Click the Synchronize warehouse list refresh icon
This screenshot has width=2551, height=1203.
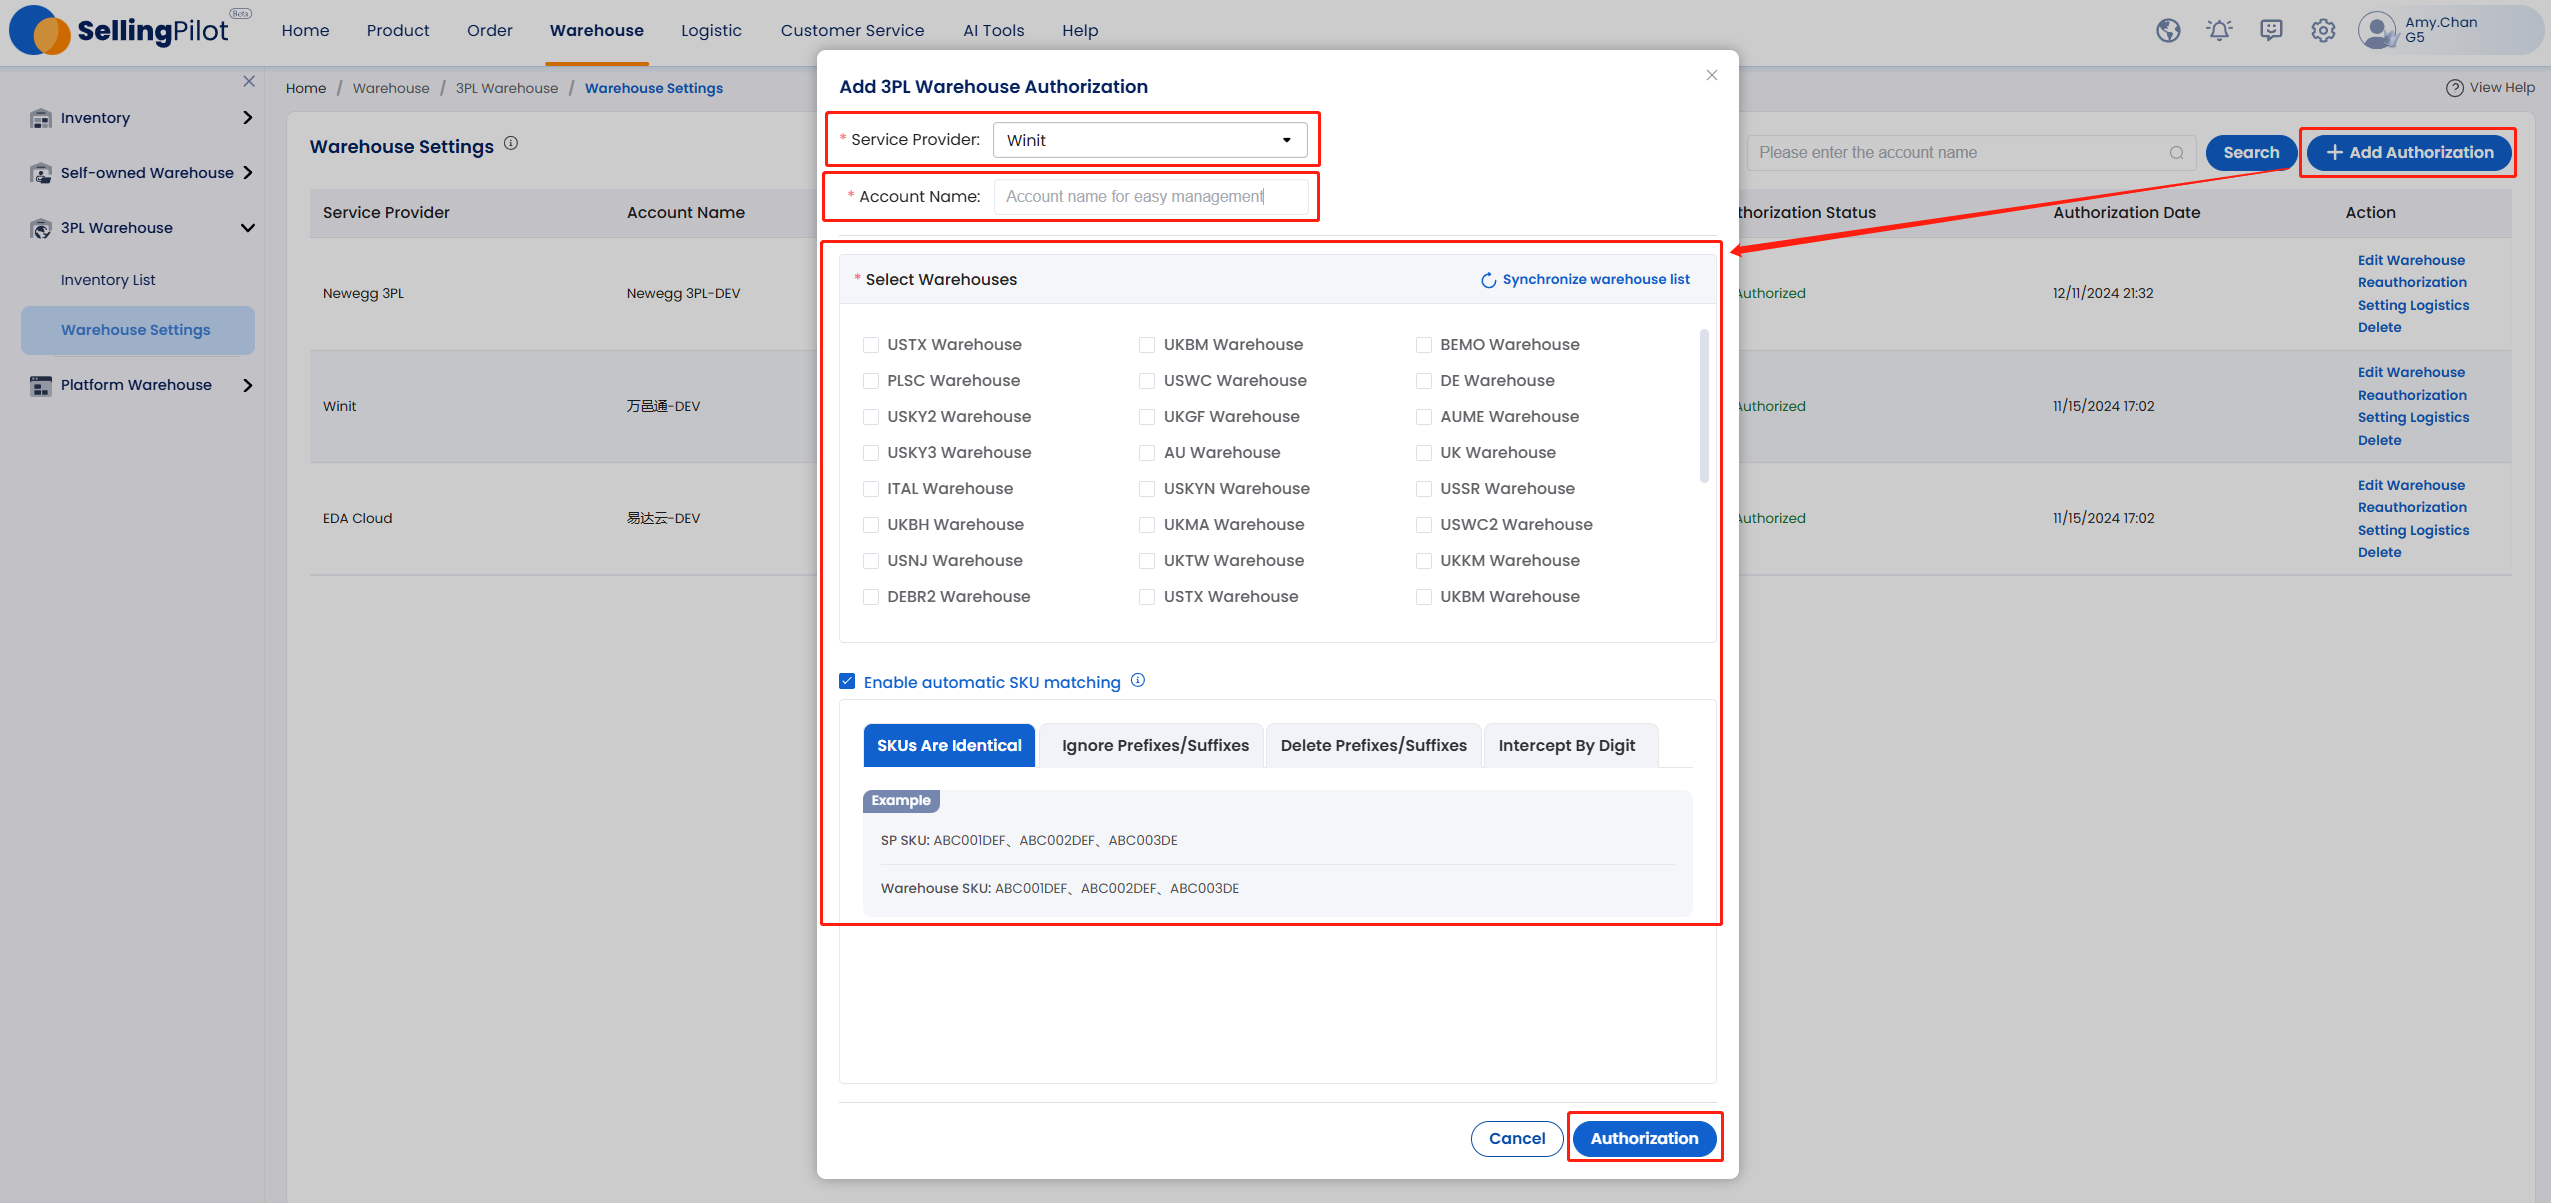(1488, 280)
